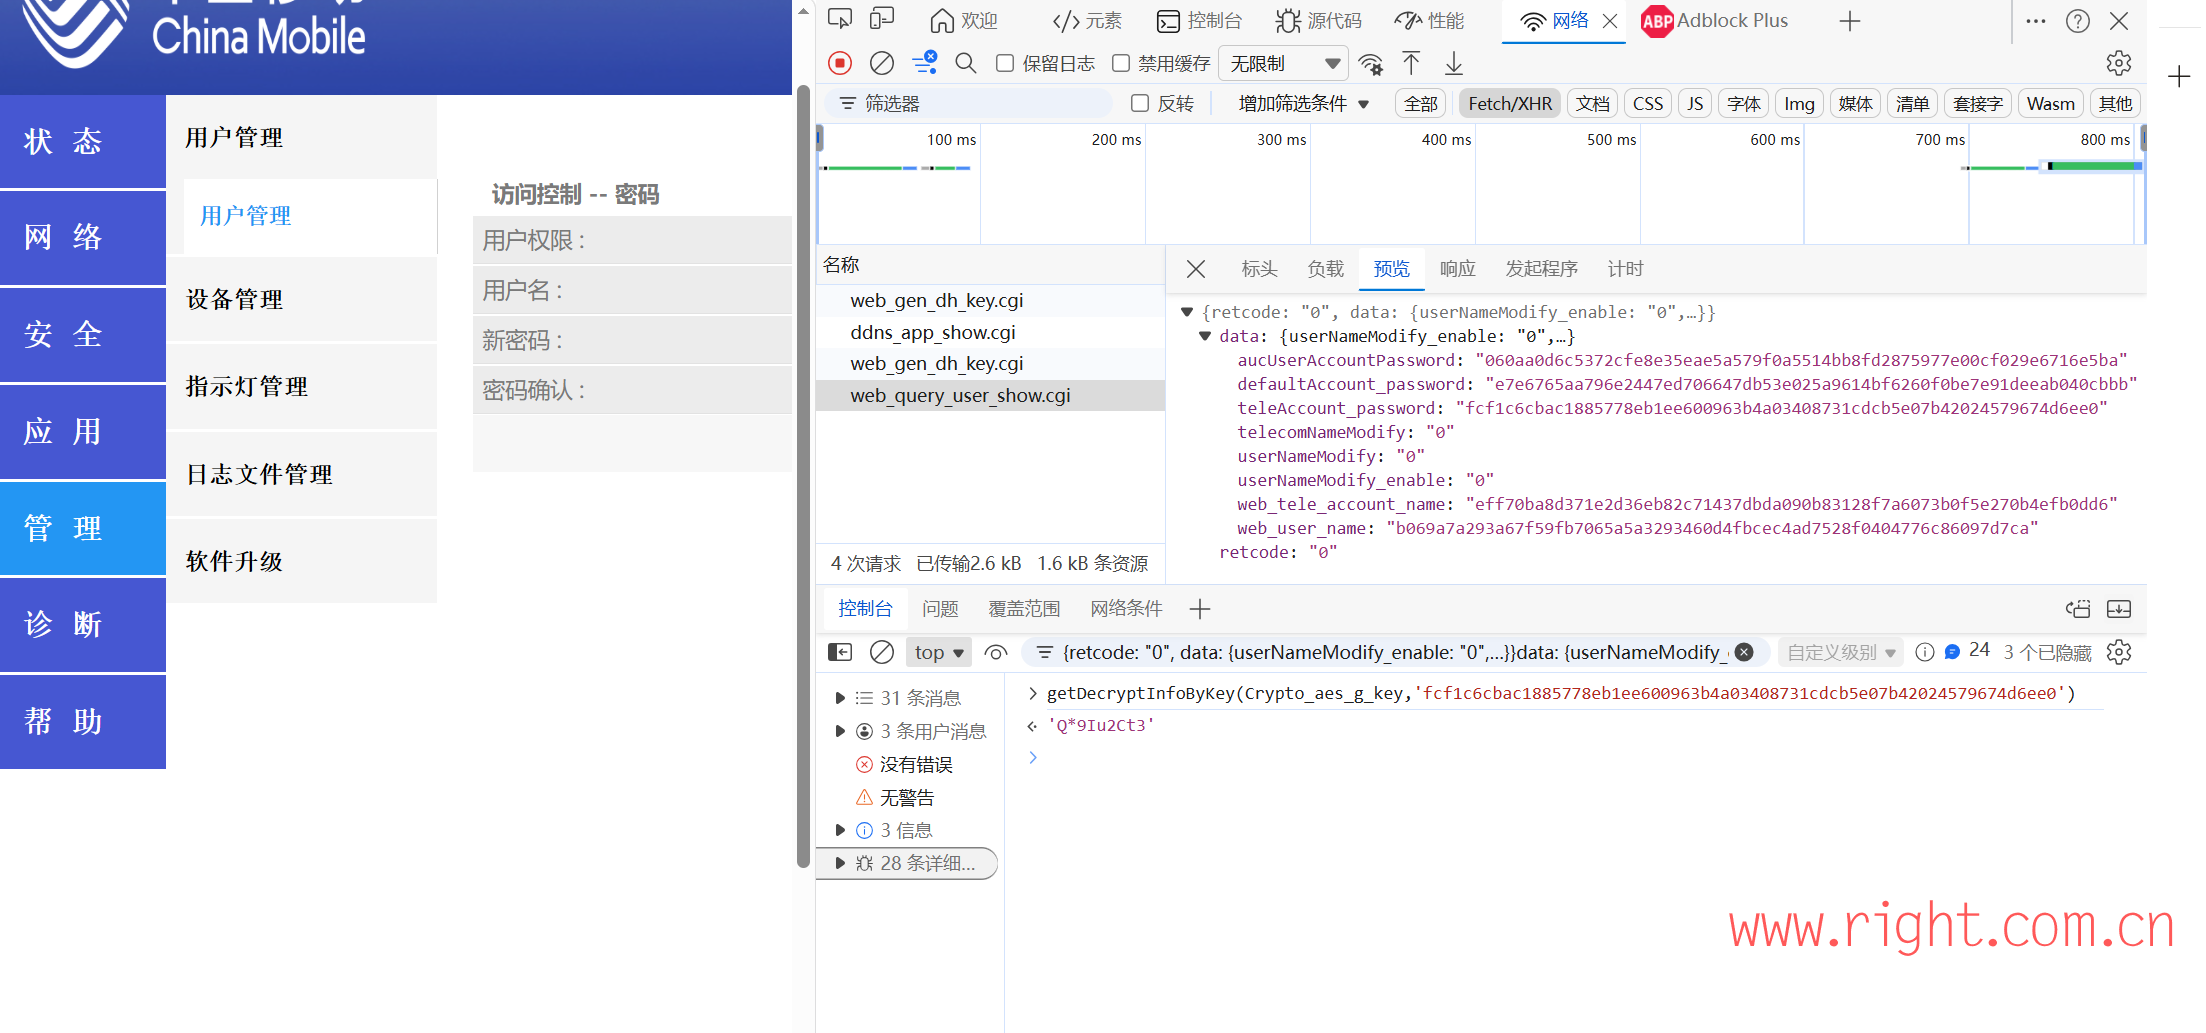Screen dimensions: 2206x1033
Task: Collapse the data object node
Action: point(1205,336)
